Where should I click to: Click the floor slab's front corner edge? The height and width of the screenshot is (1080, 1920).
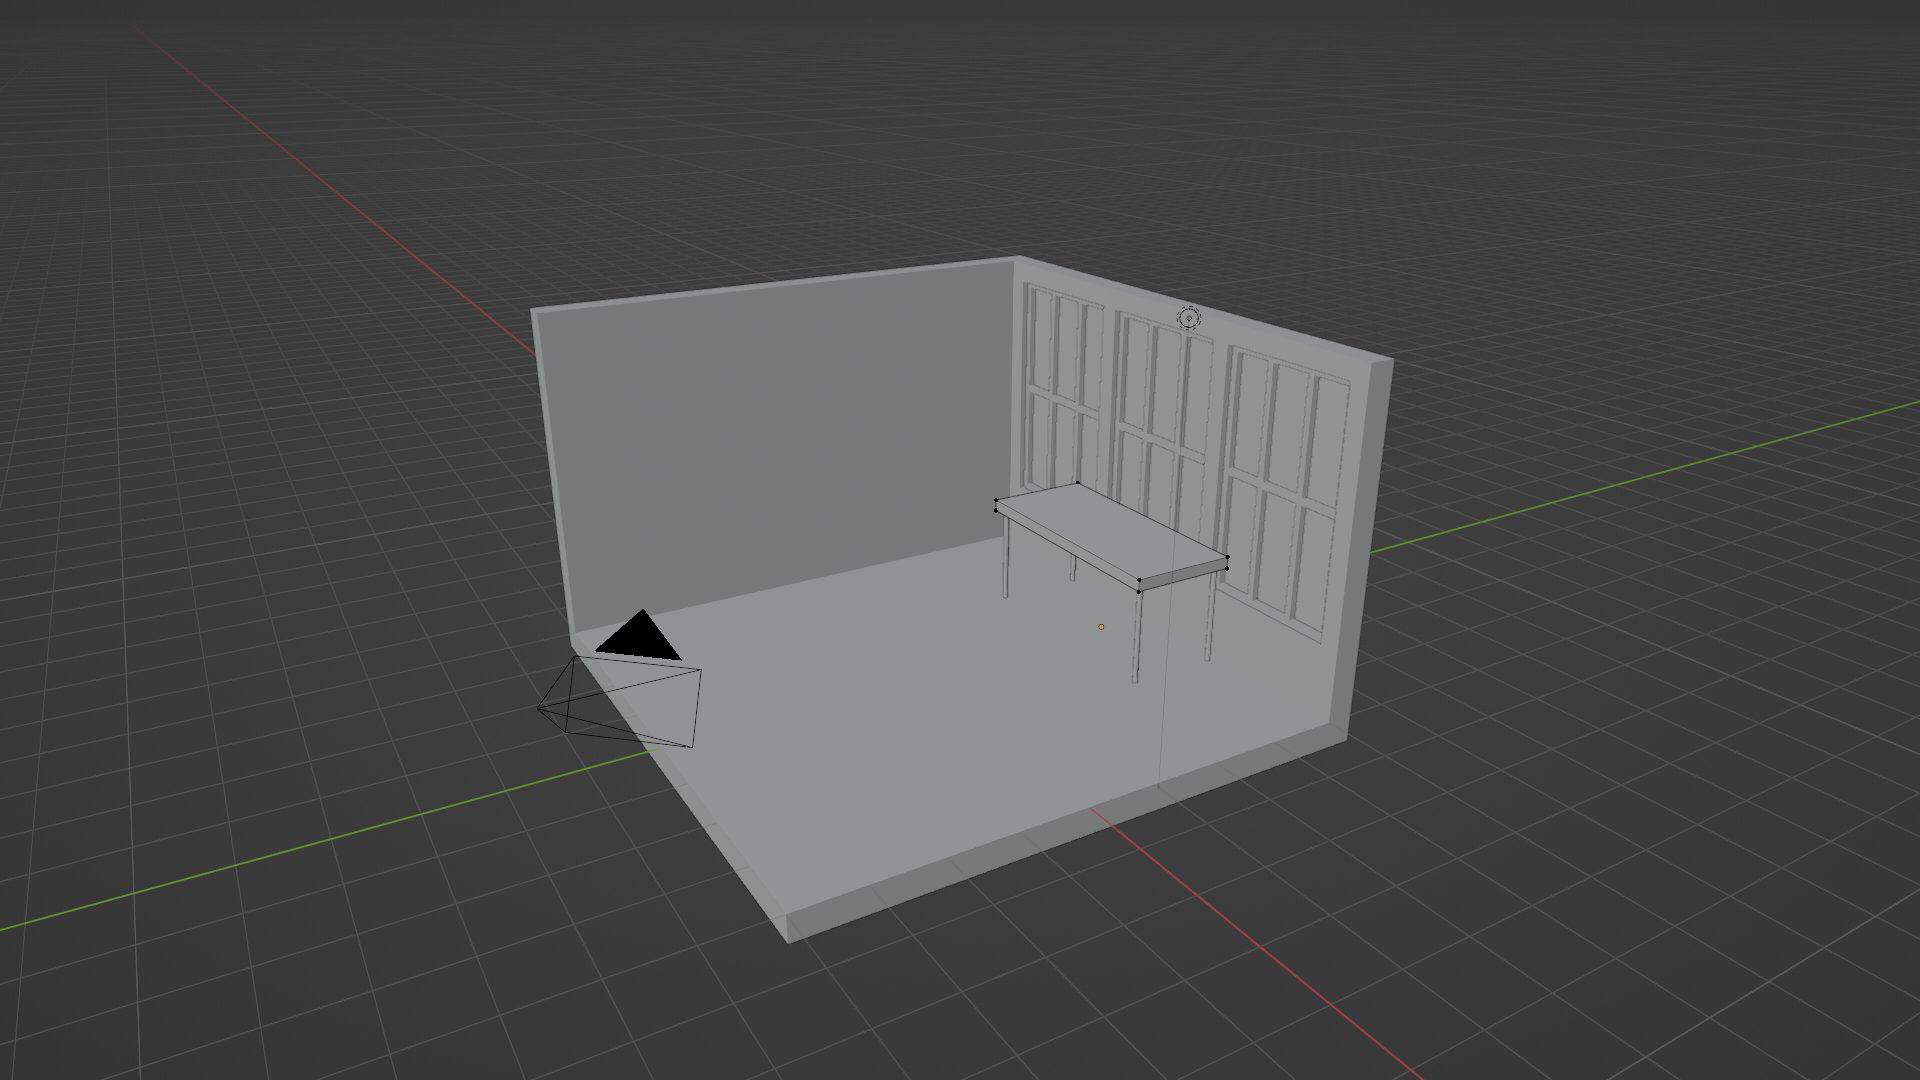pos(789,927)
